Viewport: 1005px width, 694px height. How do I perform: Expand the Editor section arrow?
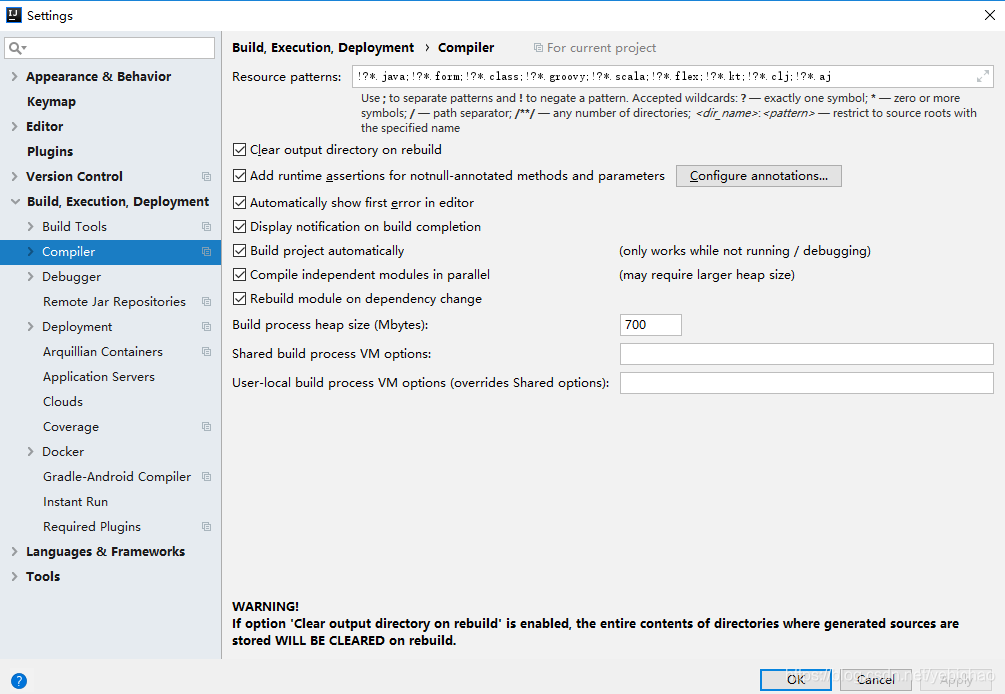point(14,126)
